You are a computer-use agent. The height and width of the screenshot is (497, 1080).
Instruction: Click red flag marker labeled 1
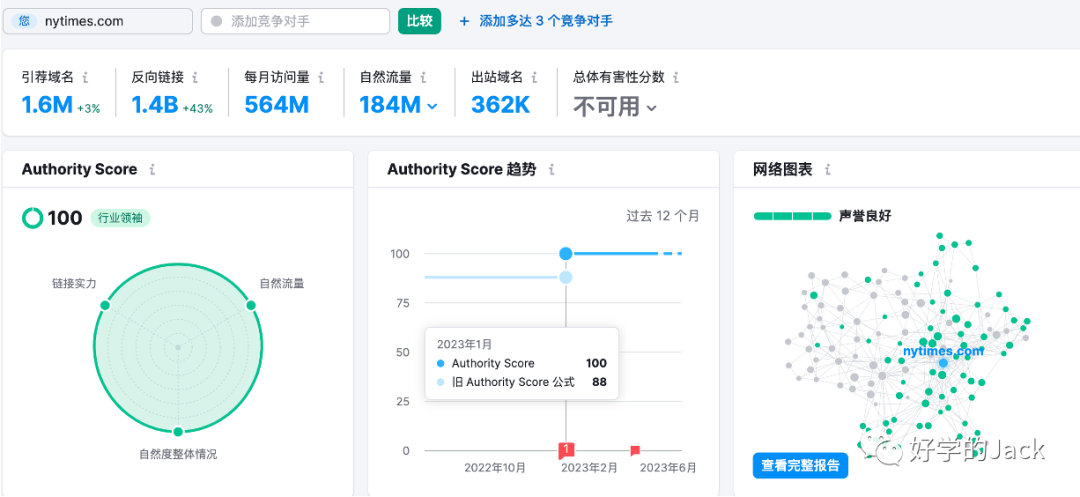[566, 450]
